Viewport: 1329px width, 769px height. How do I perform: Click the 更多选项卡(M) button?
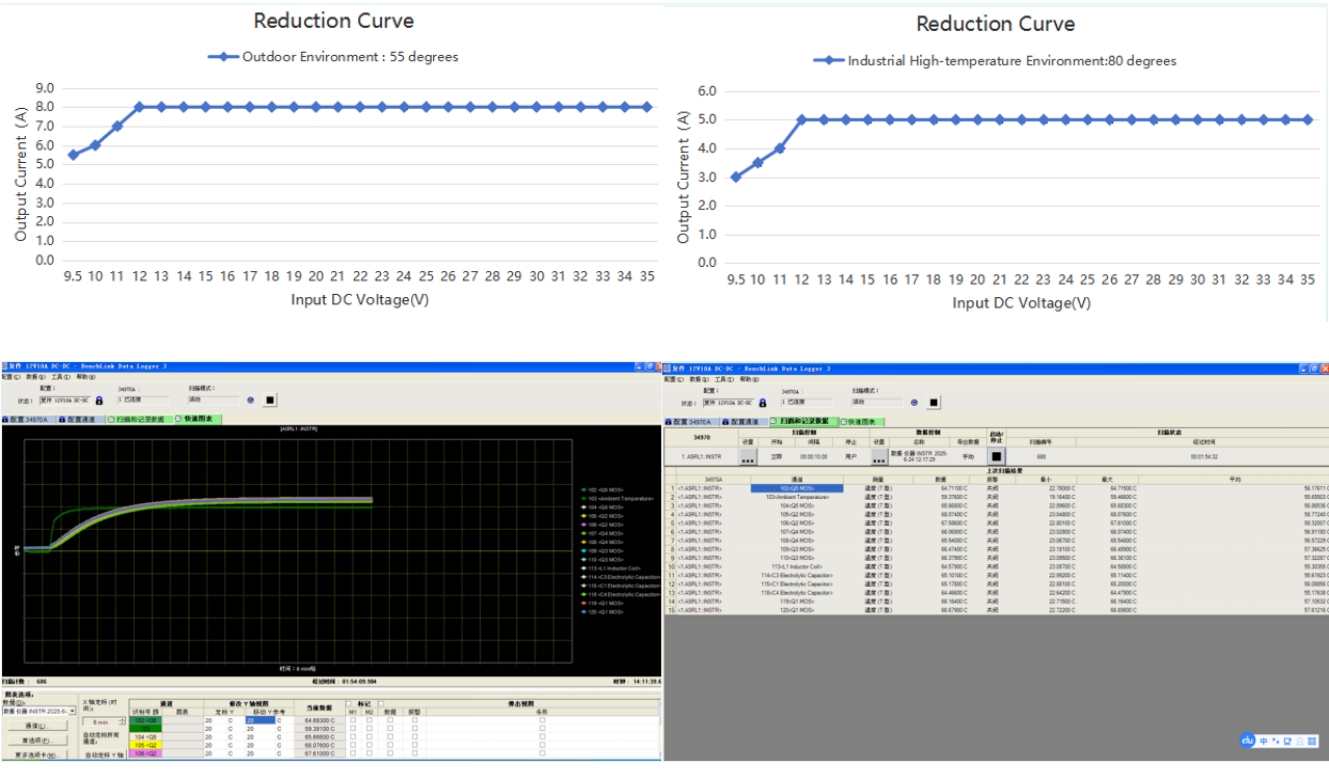point(39,755)
